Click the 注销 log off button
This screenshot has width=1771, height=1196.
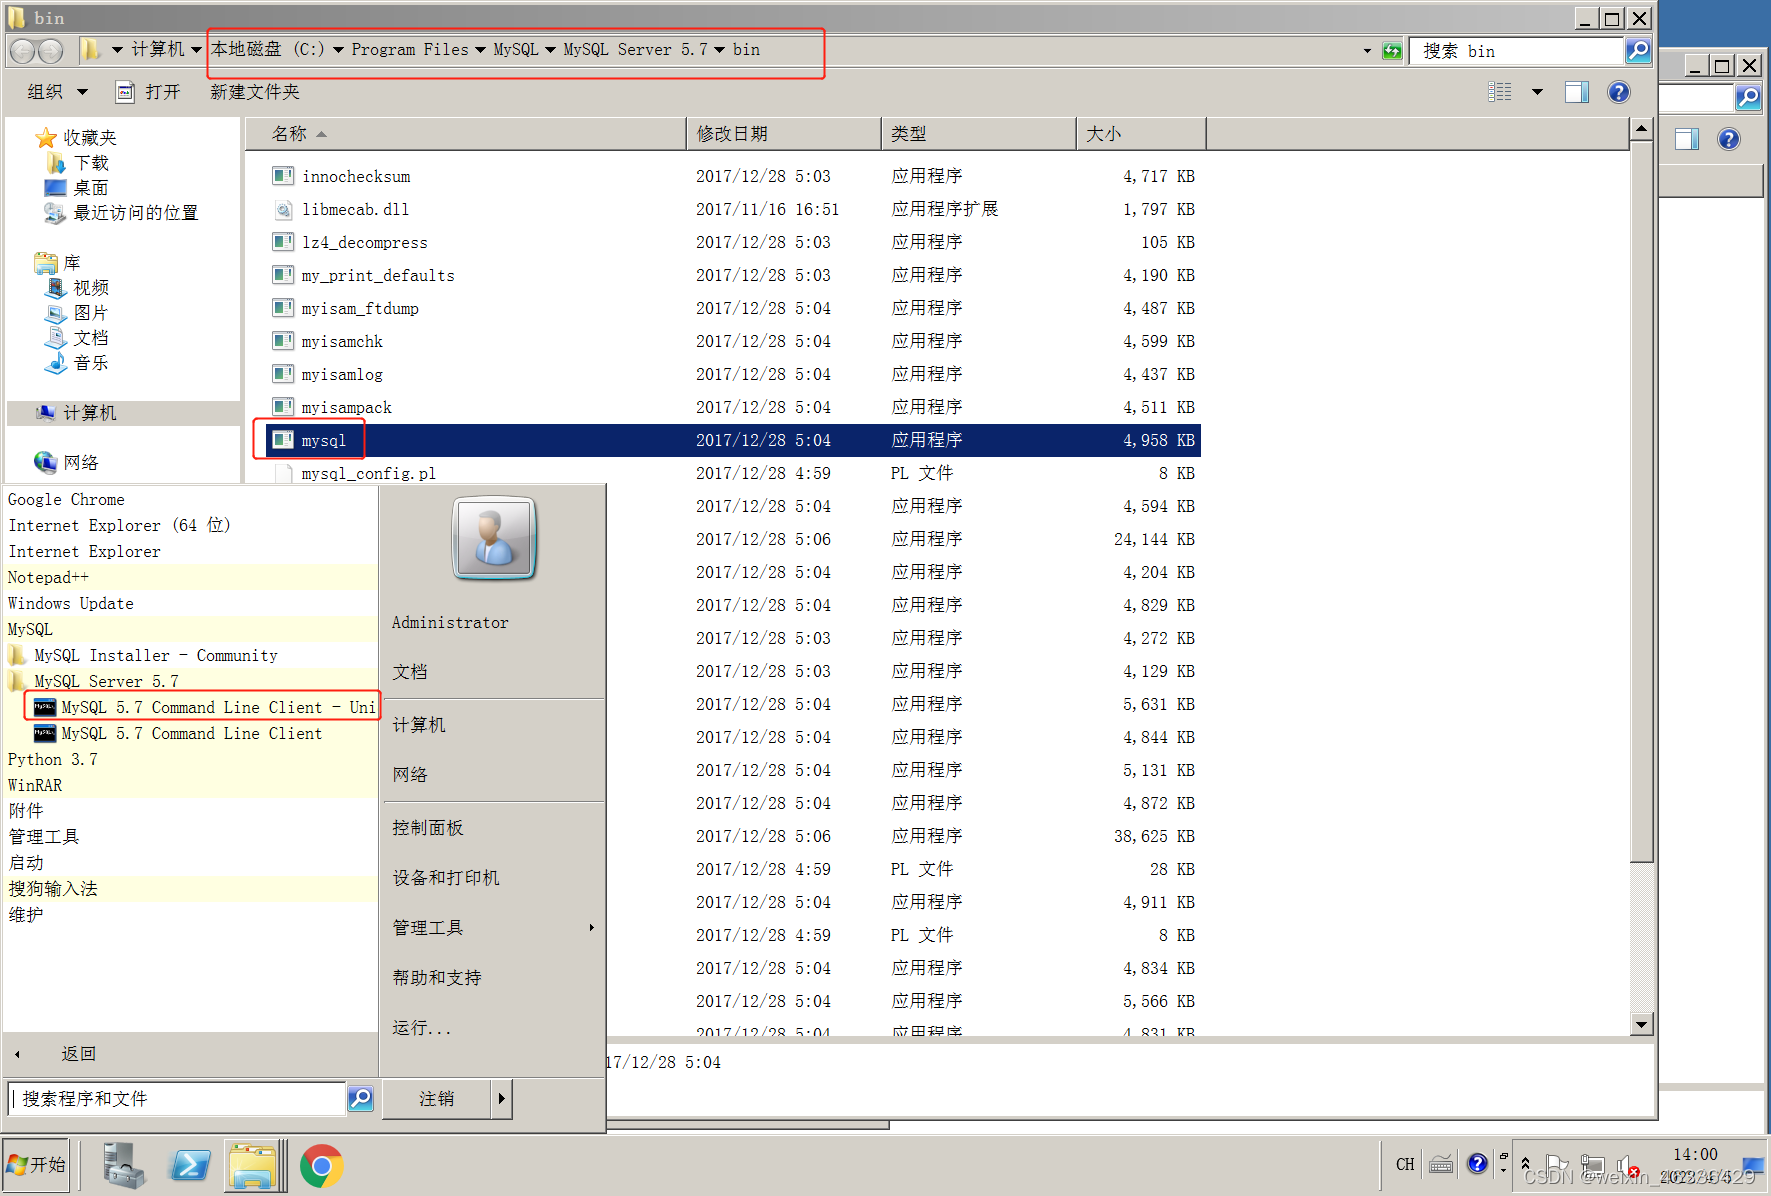437,1098
